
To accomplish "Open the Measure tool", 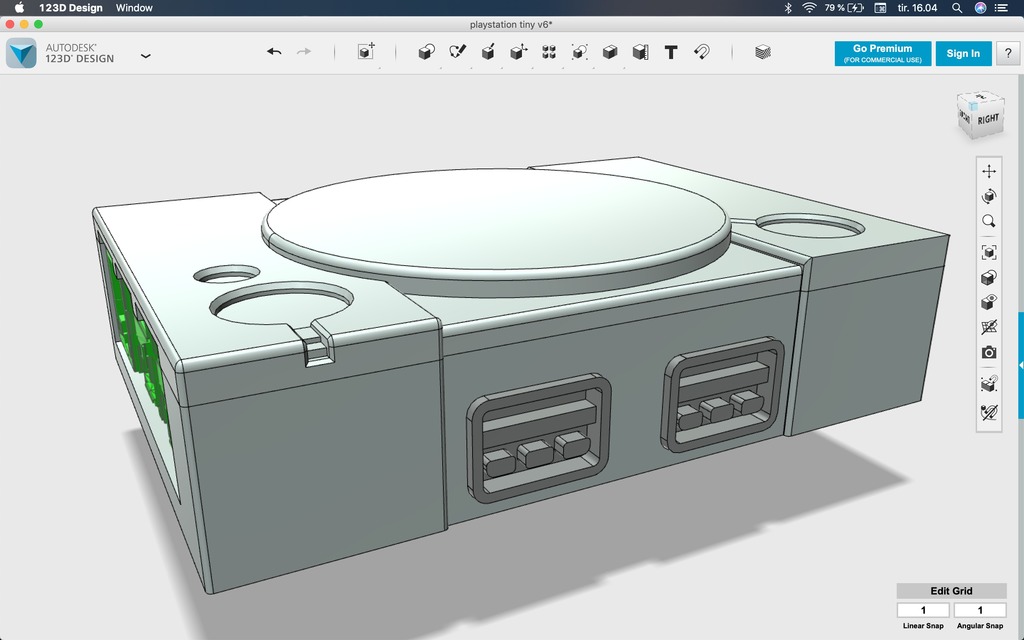I will (x=640, y=52).
